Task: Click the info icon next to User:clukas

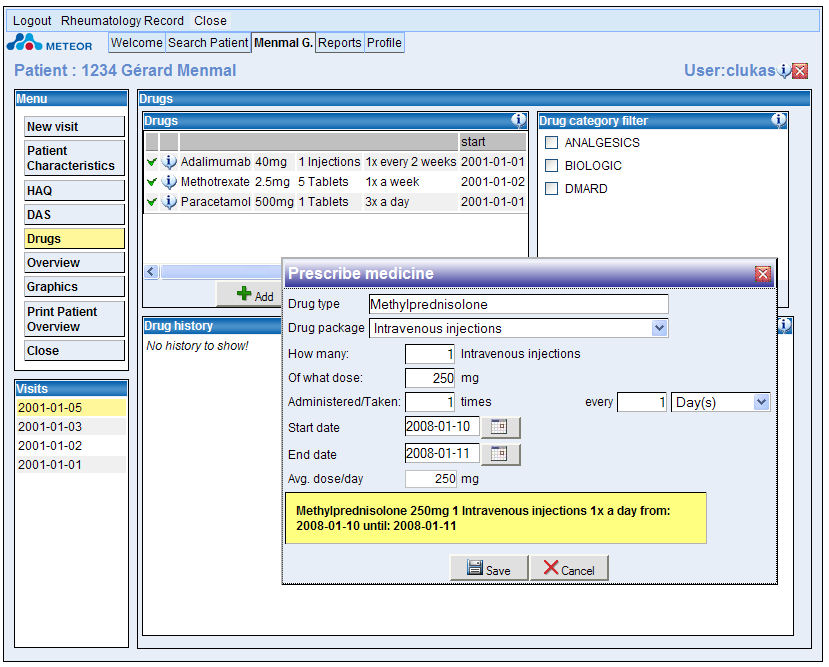Action: (x=785, y=70)
